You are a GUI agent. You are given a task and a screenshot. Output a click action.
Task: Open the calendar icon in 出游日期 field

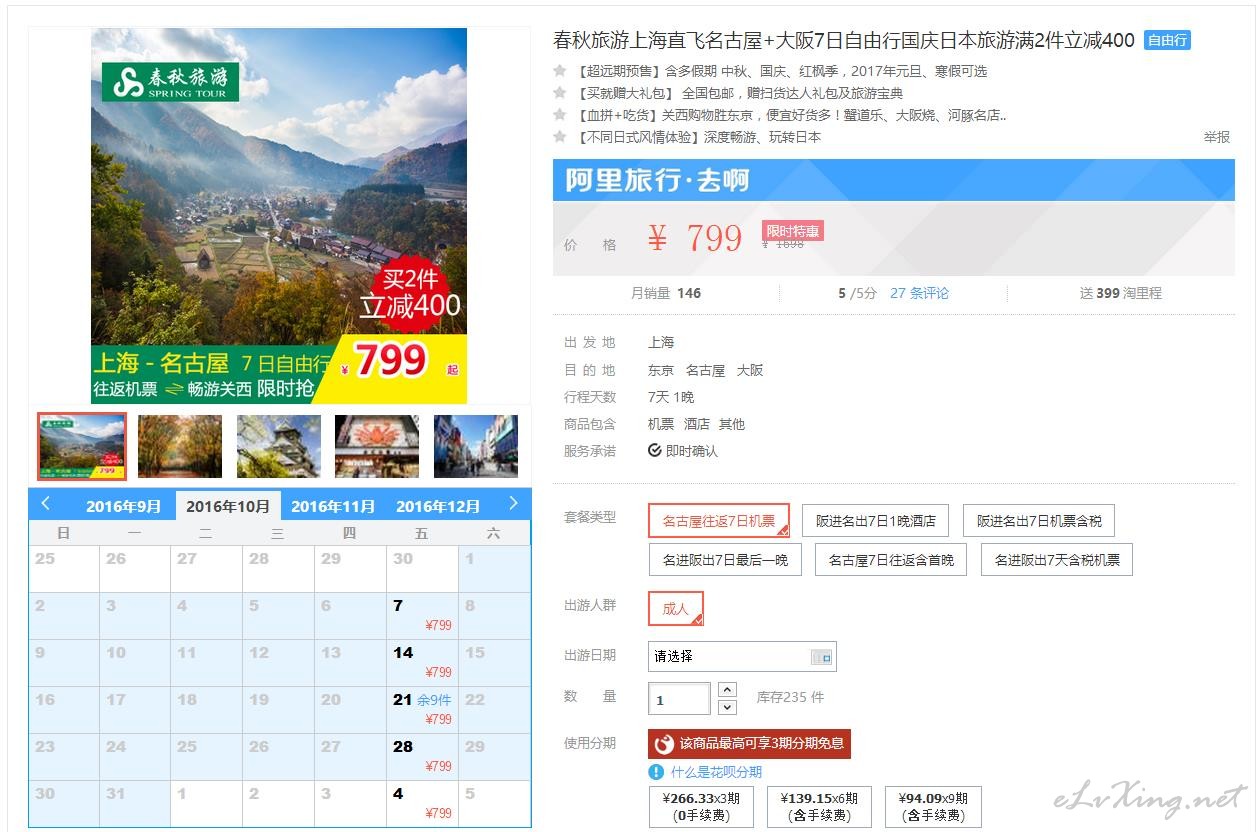(x=821, y=657)
